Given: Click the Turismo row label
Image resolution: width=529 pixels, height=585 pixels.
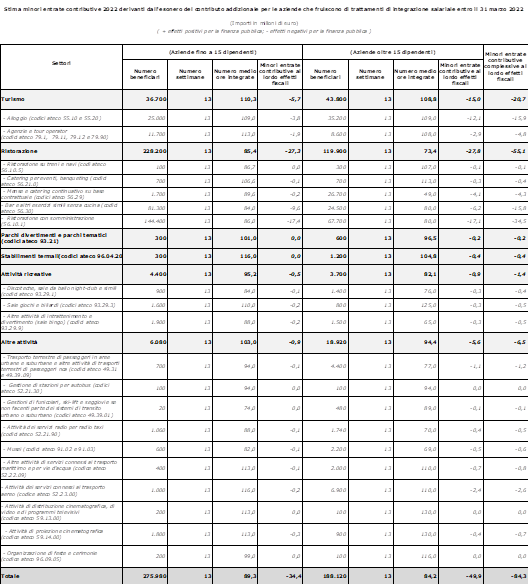Looking at the screenshot, I should 13,99.
